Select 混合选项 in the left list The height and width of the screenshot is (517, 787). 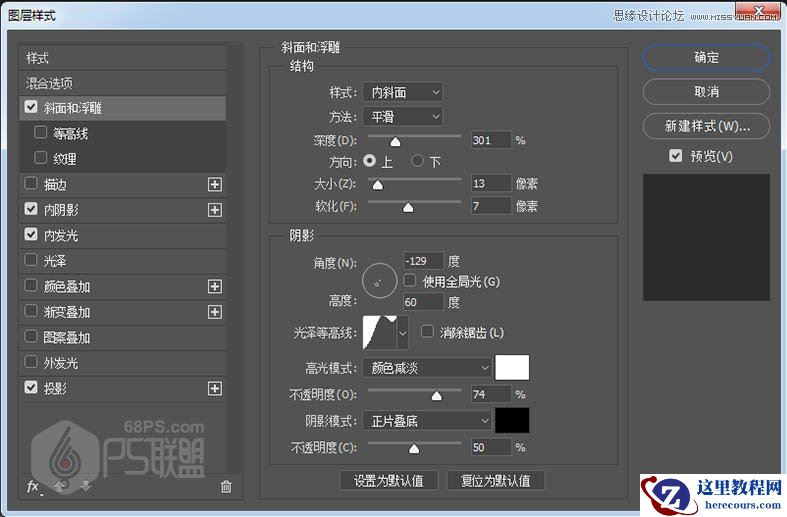tap(122, 83)
